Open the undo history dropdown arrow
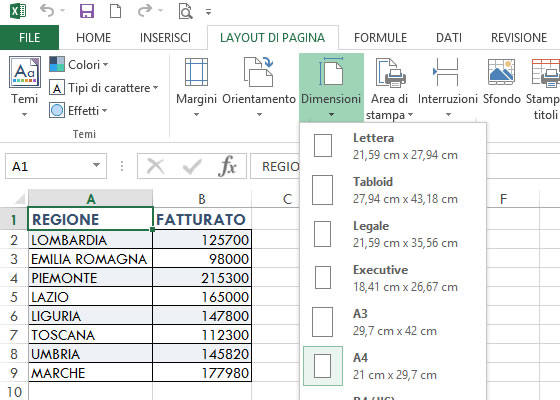Image resolution: width=560 pixels, height=400 pixels. click(x=62, y=11)
